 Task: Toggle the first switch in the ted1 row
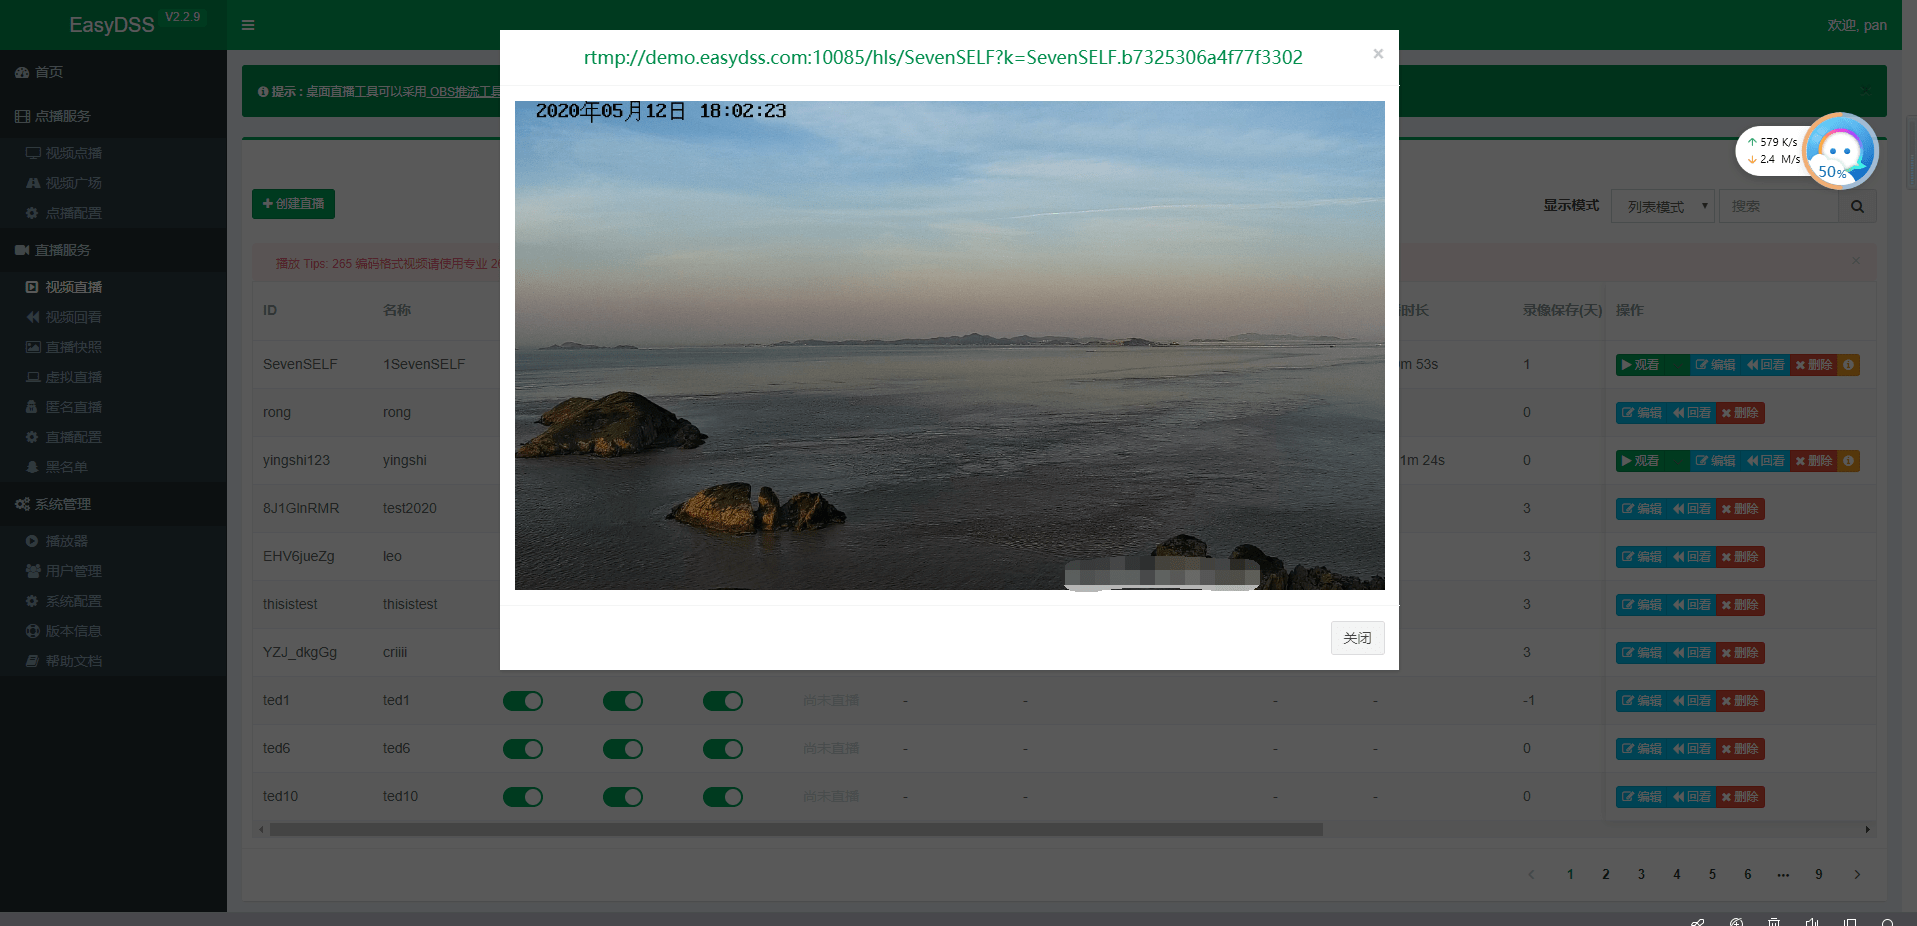(522, 701)
